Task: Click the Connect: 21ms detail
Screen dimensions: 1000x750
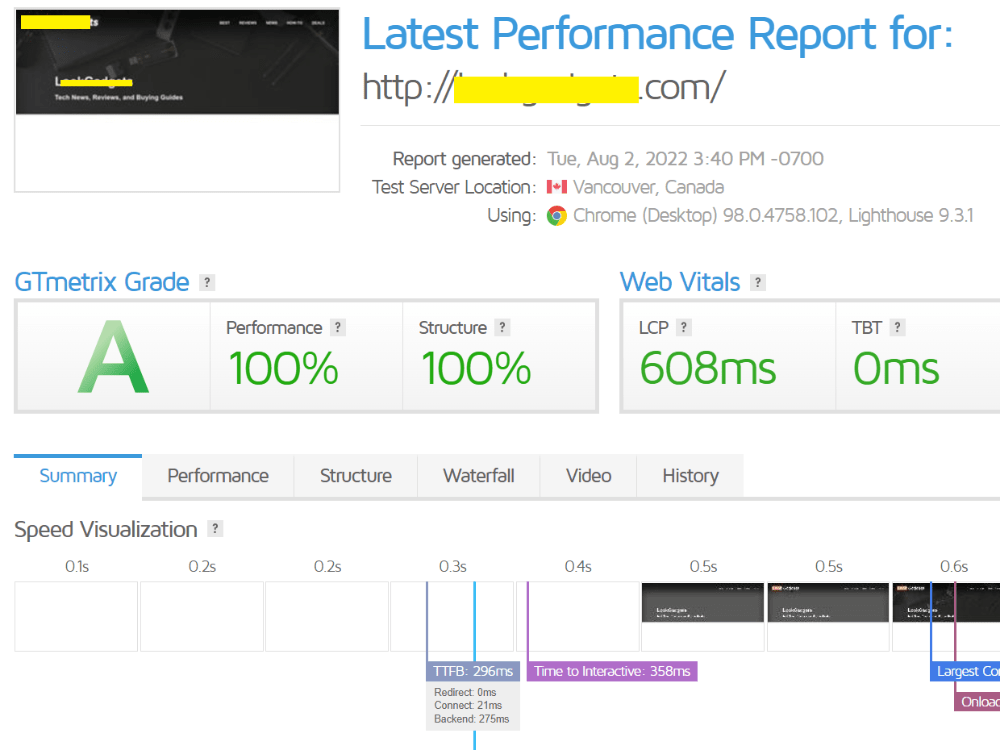Action: pyautogui.click(x=468, y=705)
